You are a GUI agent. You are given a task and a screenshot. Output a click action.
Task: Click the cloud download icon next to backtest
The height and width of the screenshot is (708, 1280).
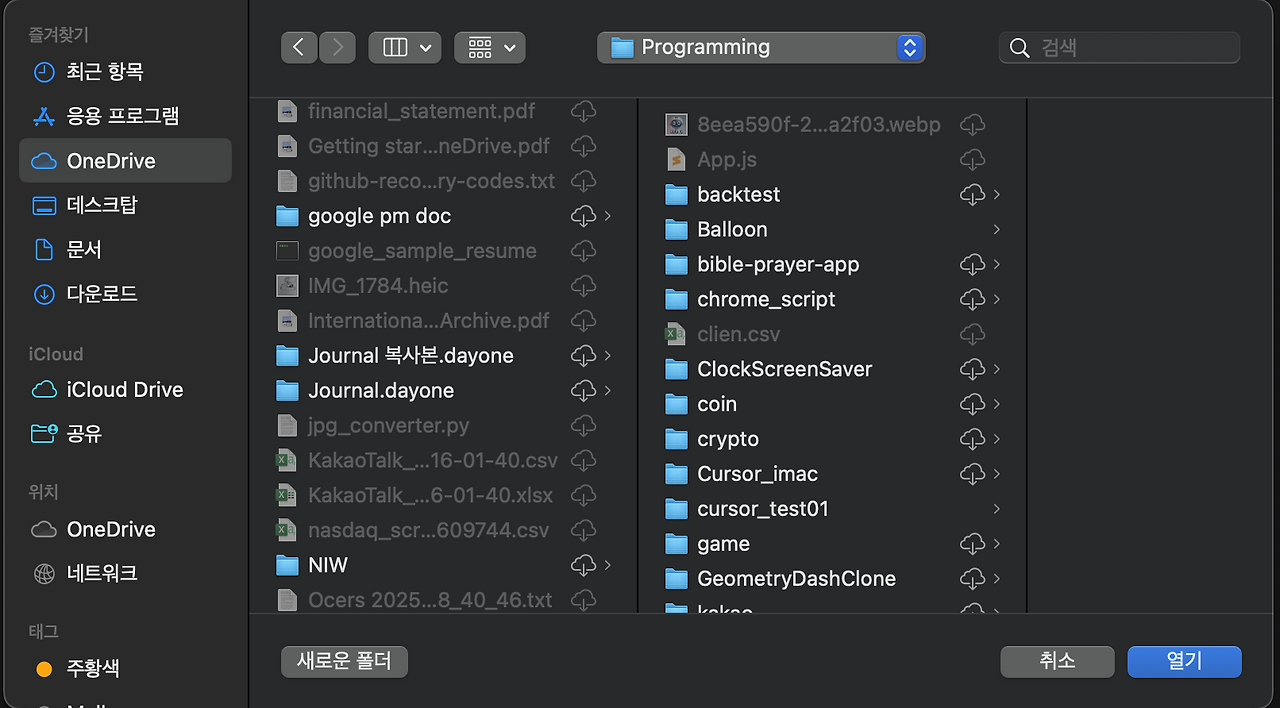pyautogui.click(x=970, y=194)
